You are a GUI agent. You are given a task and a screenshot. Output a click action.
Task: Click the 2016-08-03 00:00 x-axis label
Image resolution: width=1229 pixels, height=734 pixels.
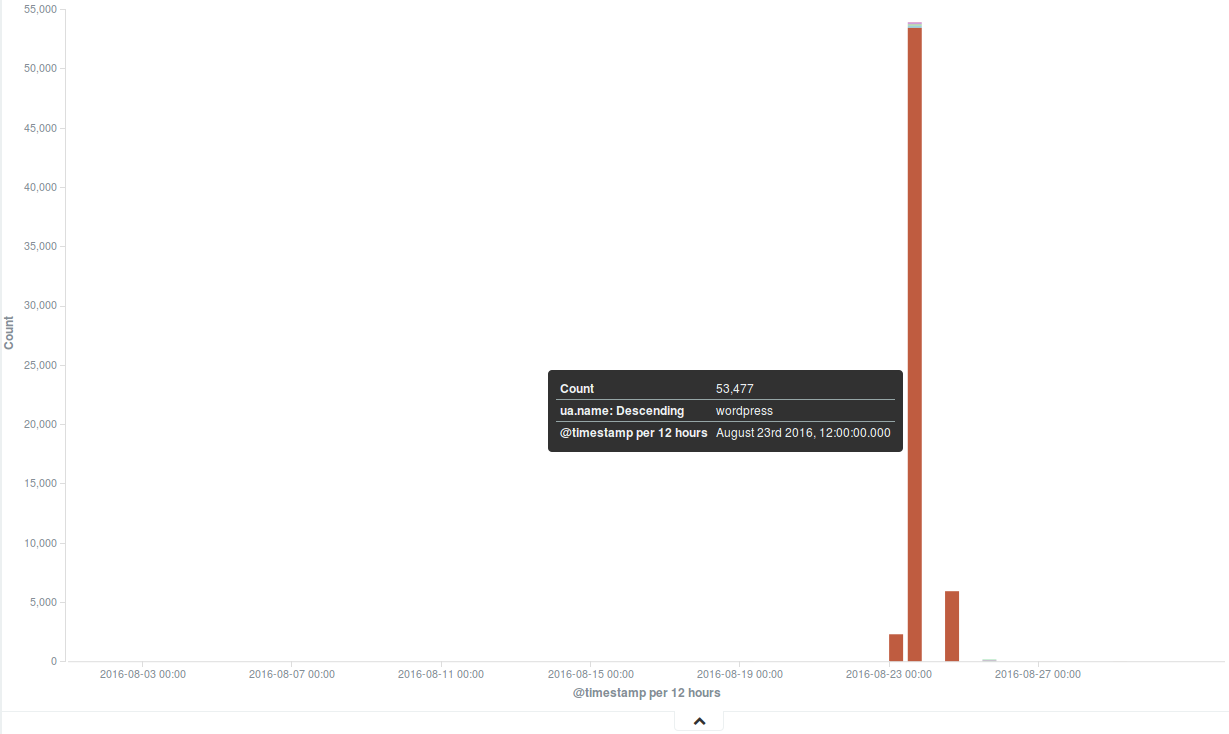pyautogui.click(x=143, y=674)
